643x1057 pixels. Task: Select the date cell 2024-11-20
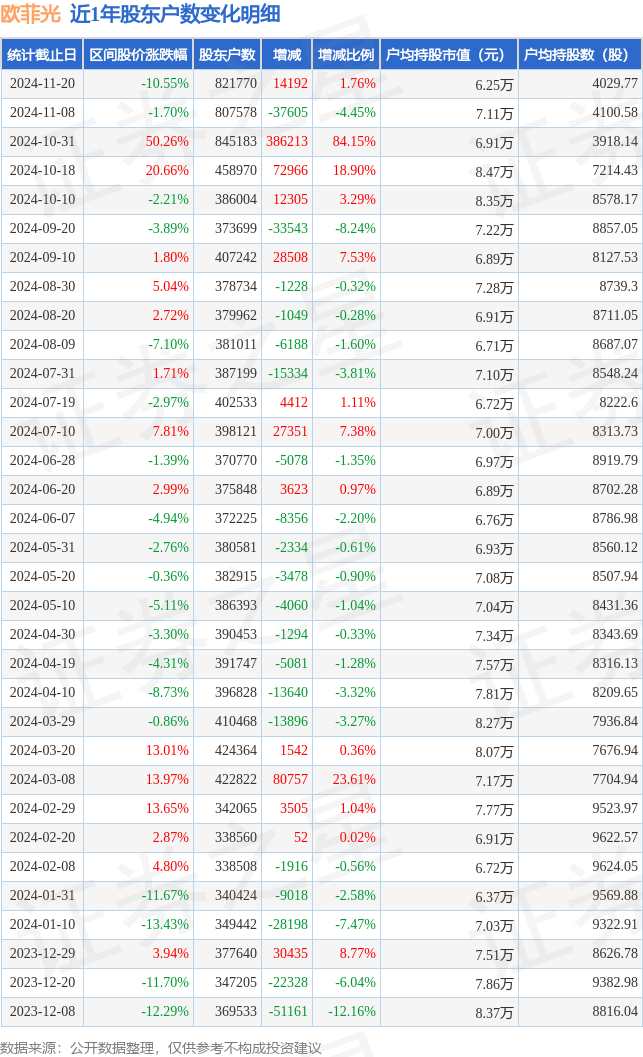click(x=42, y=84)
